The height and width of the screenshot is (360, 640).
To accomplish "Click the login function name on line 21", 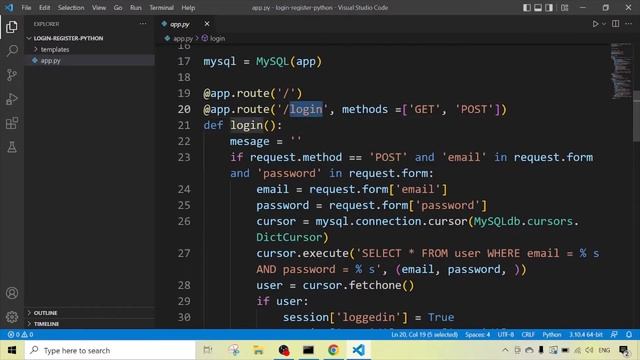I will [247, 125].
